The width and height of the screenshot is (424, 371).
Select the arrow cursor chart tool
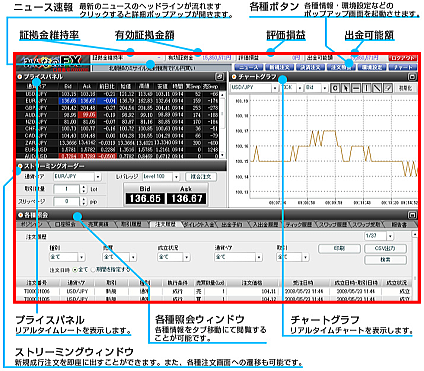point(346,88)
